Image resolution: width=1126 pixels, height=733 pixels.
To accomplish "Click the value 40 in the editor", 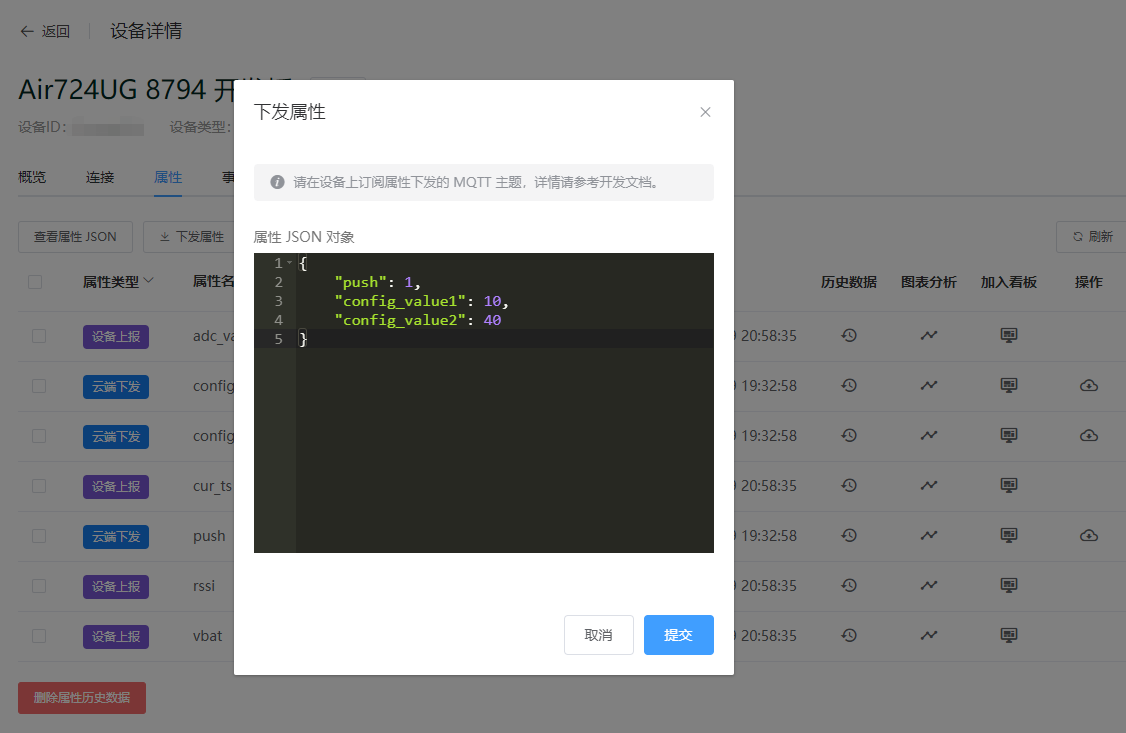I will tap(492, 320).
